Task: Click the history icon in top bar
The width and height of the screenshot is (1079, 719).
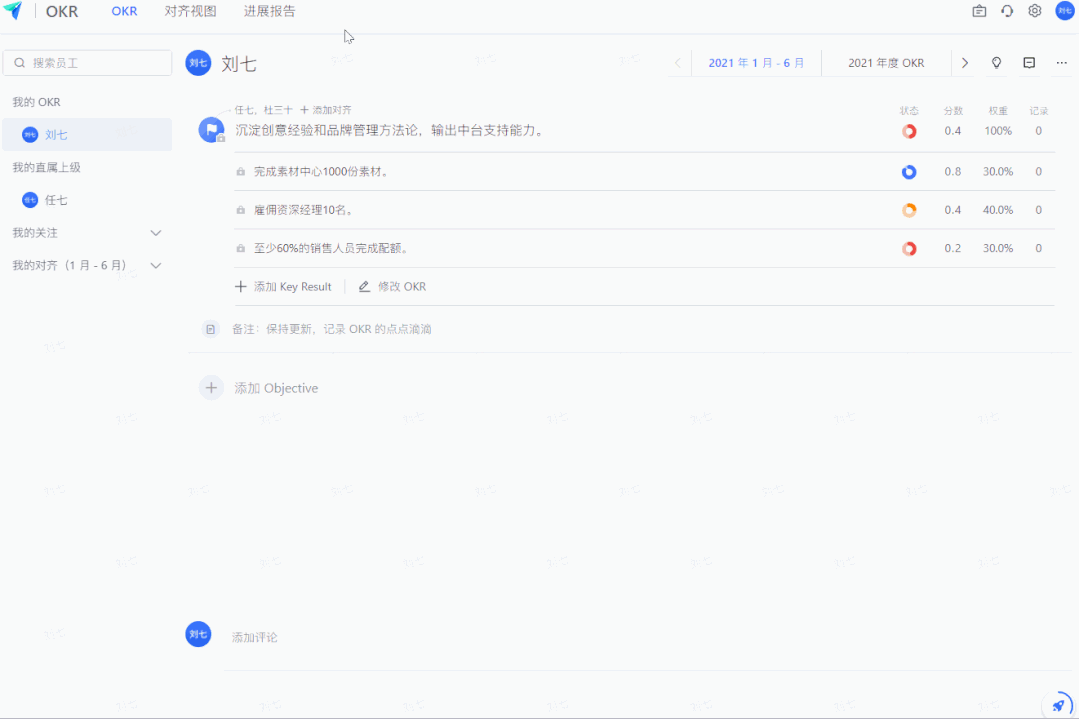Action: (x=1006, y=11)
